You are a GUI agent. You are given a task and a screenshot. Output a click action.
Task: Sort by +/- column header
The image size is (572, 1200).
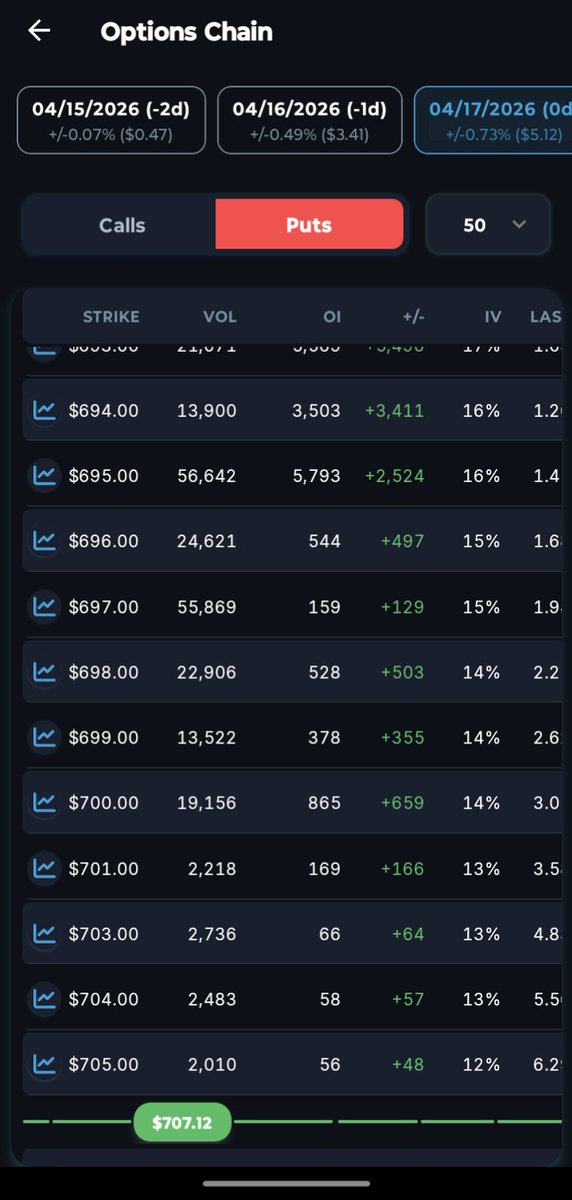point(414,317)
